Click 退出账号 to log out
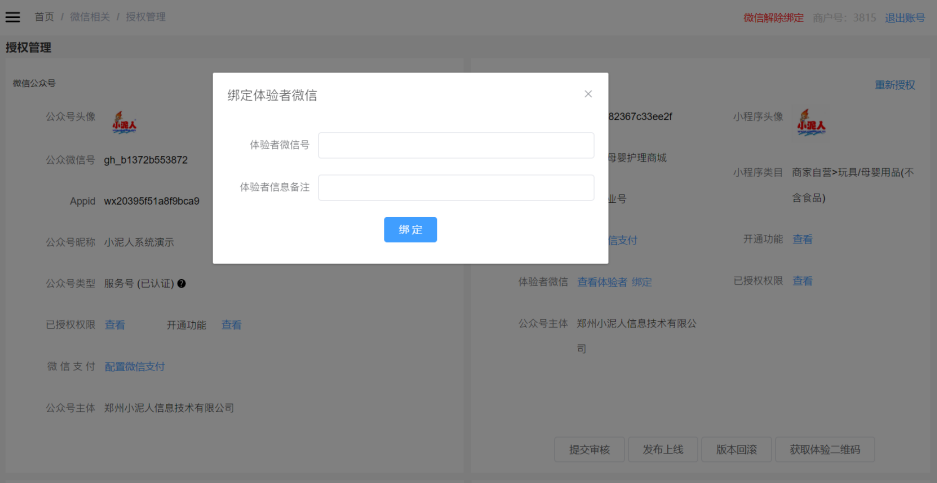 pos(904,18)
